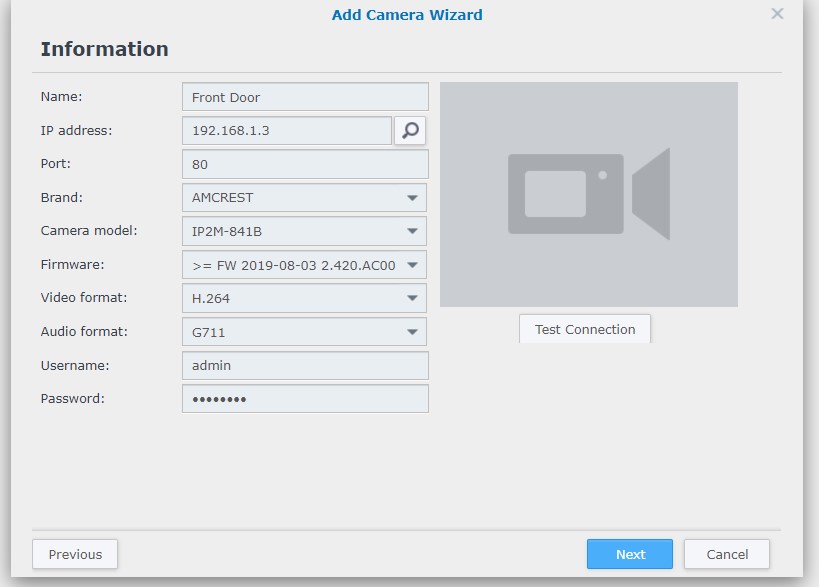Click the Add Camera Wizard title
819x587 pixels.
(407, 15)
